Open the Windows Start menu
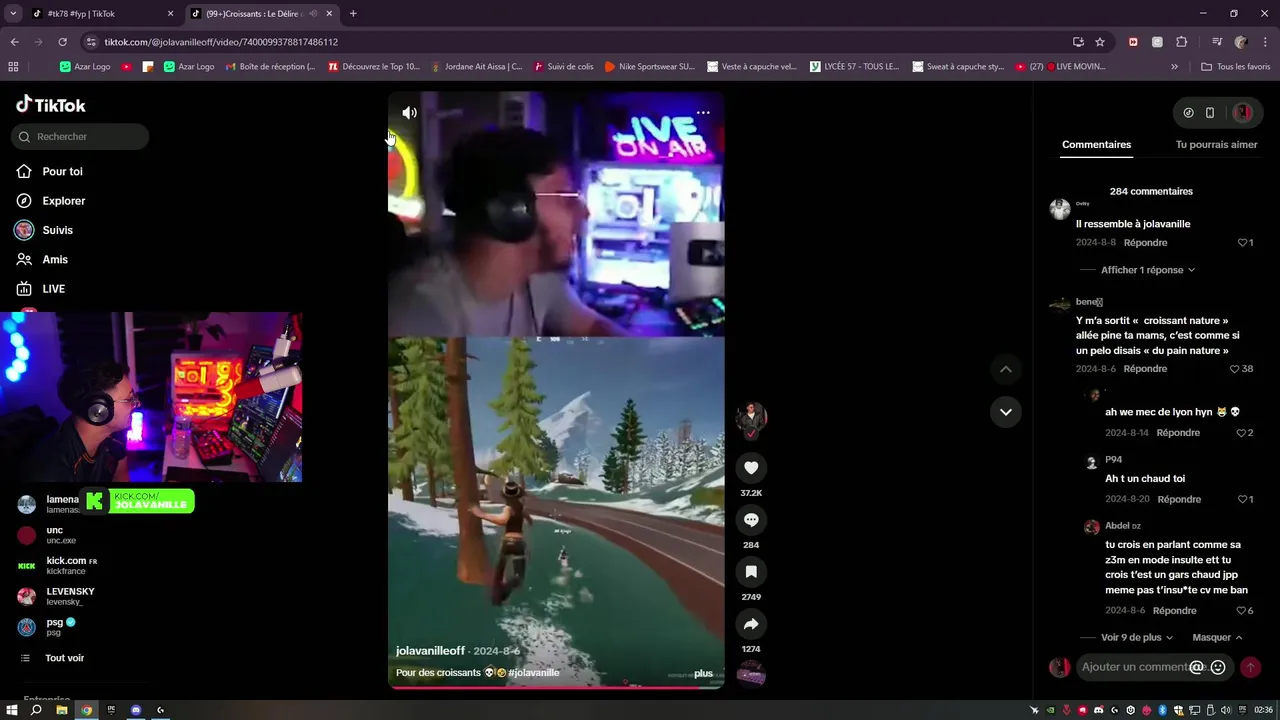Image resolution: width=1280 pixels, height=720 pixels. coord(12,710)
